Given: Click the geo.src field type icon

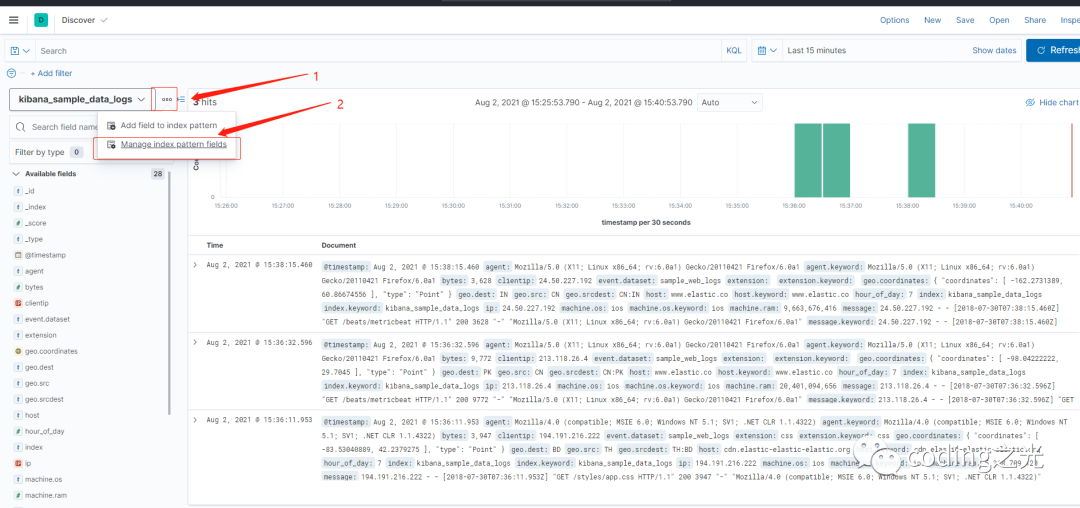Looking at the screenshot, I should coord(18,383).
